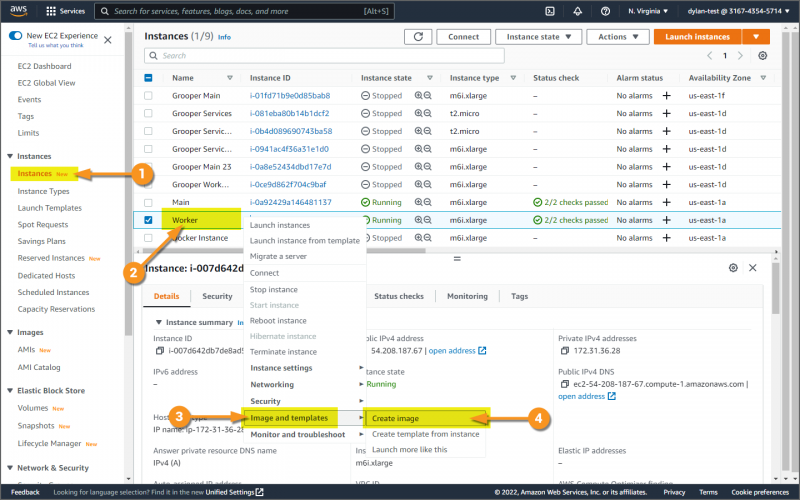This screenshot has height=500, width=800.
Task: Uncheck the Worker instance checkbox
Action: pyautogui.click(x=148, y=220)
